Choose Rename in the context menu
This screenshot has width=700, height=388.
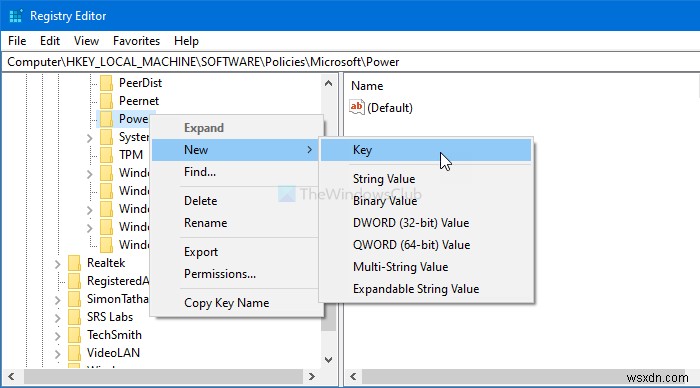[x=235, y=223]
